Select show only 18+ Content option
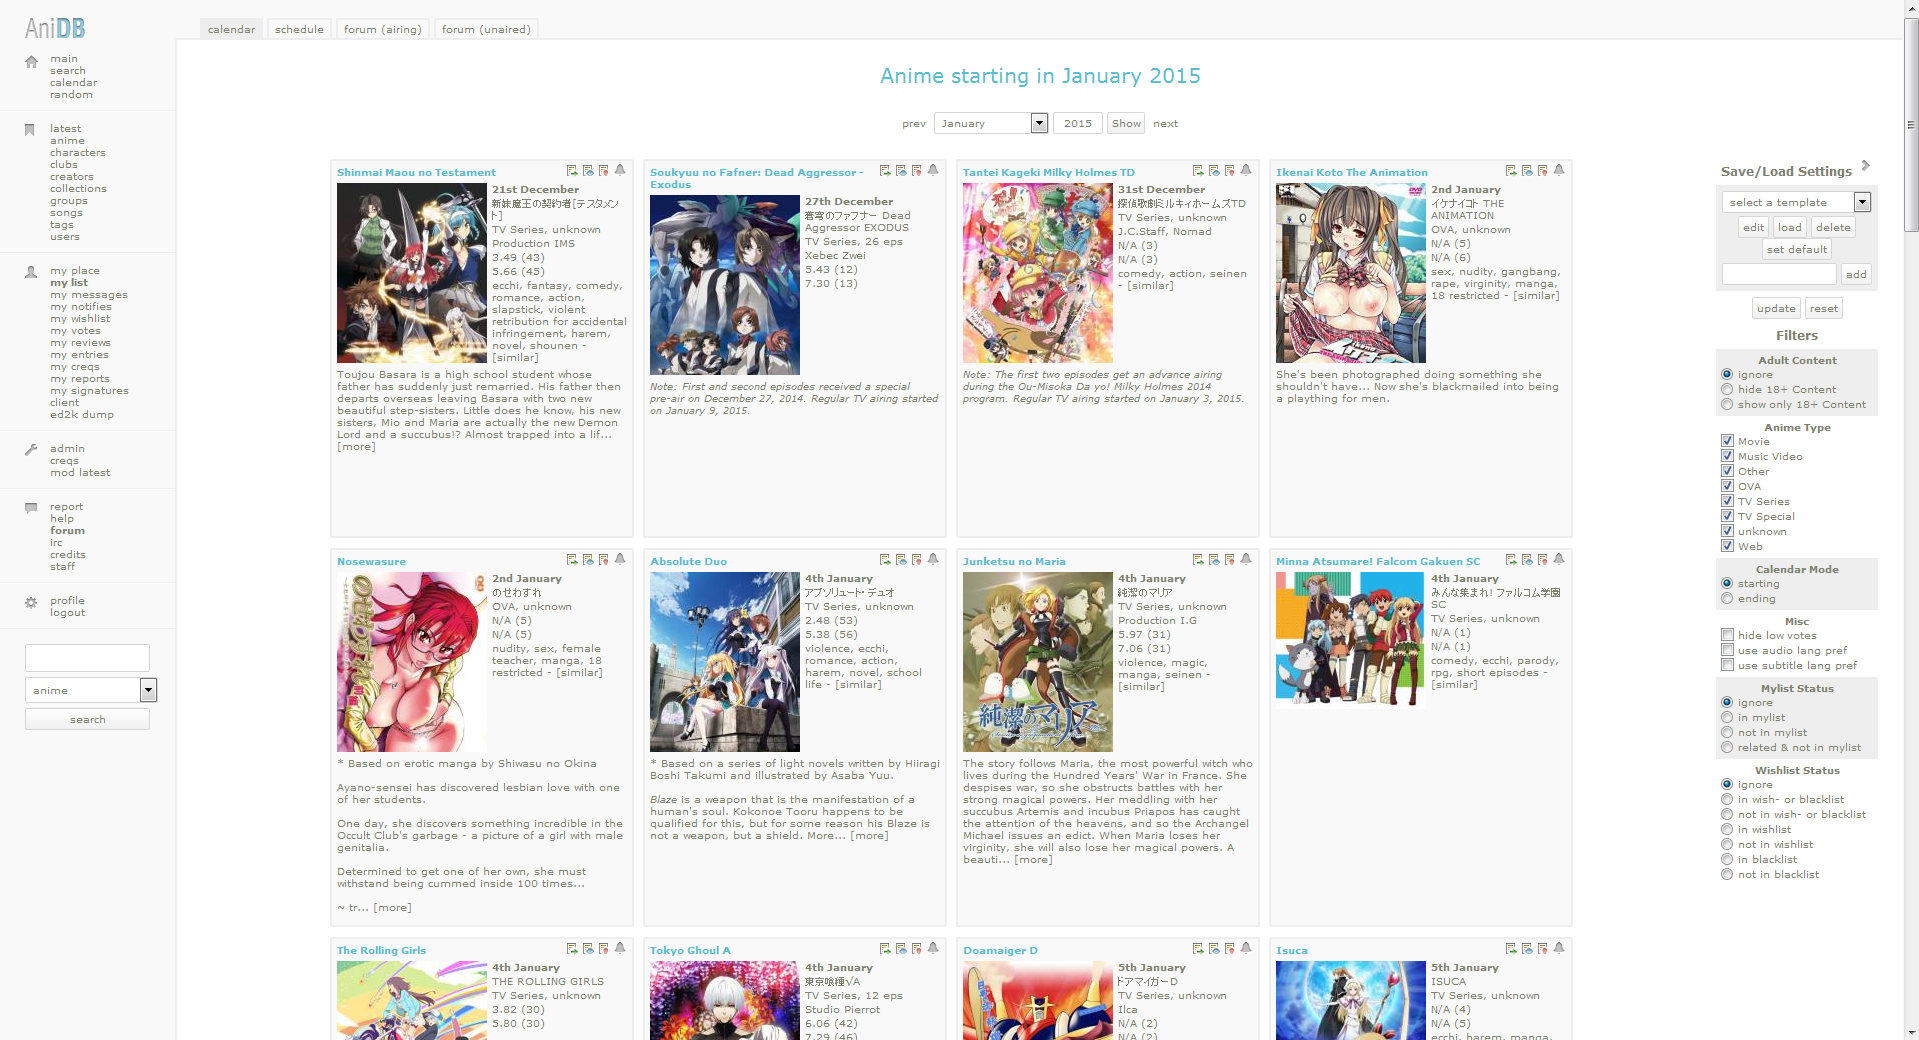This screenshot has width=1919, height=1040. (1727, 405)
